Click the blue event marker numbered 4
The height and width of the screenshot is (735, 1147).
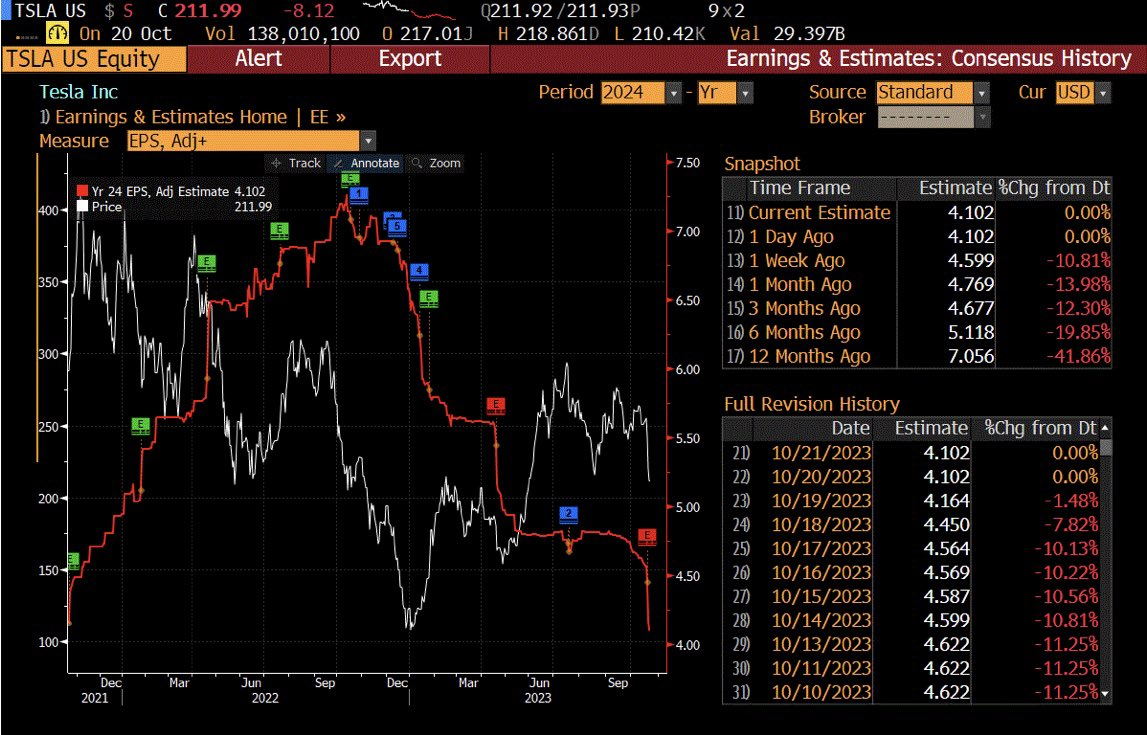pyautogui.click(x=419, y=271)
